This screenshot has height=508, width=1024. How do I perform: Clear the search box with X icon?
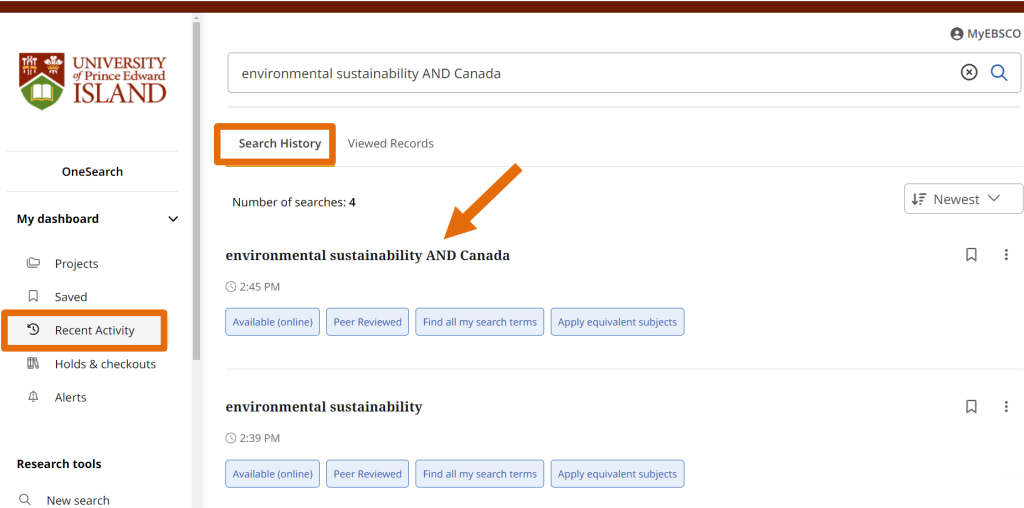tap(968, 72)
